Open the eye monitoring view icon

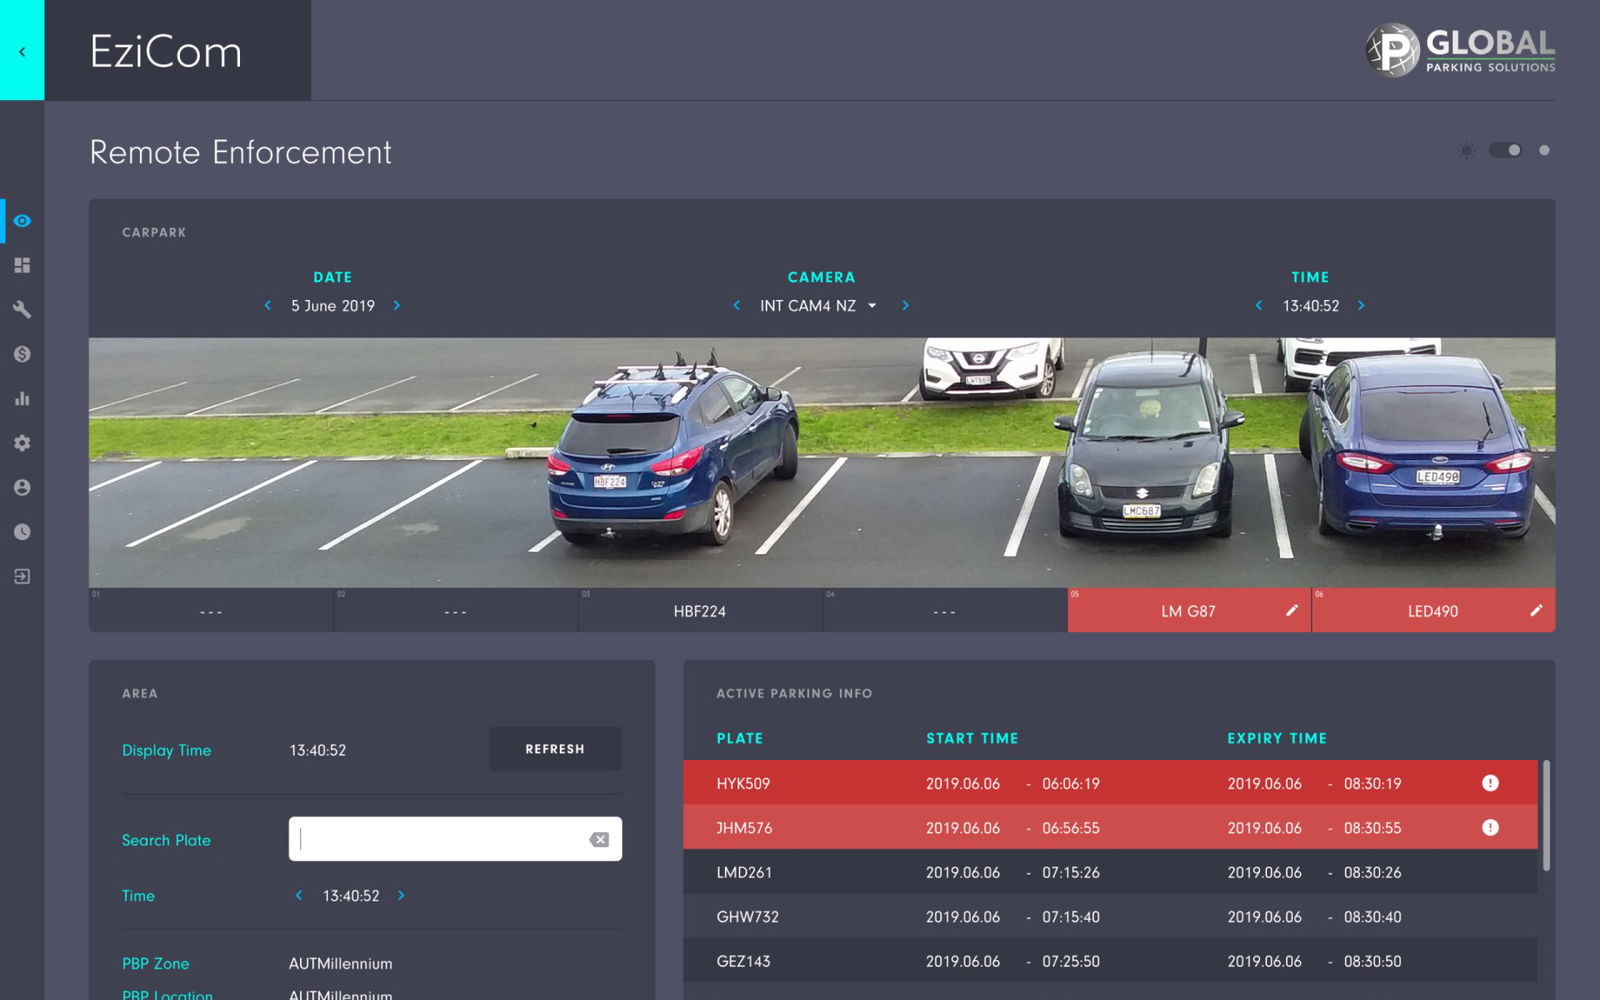tap(22, 221)
